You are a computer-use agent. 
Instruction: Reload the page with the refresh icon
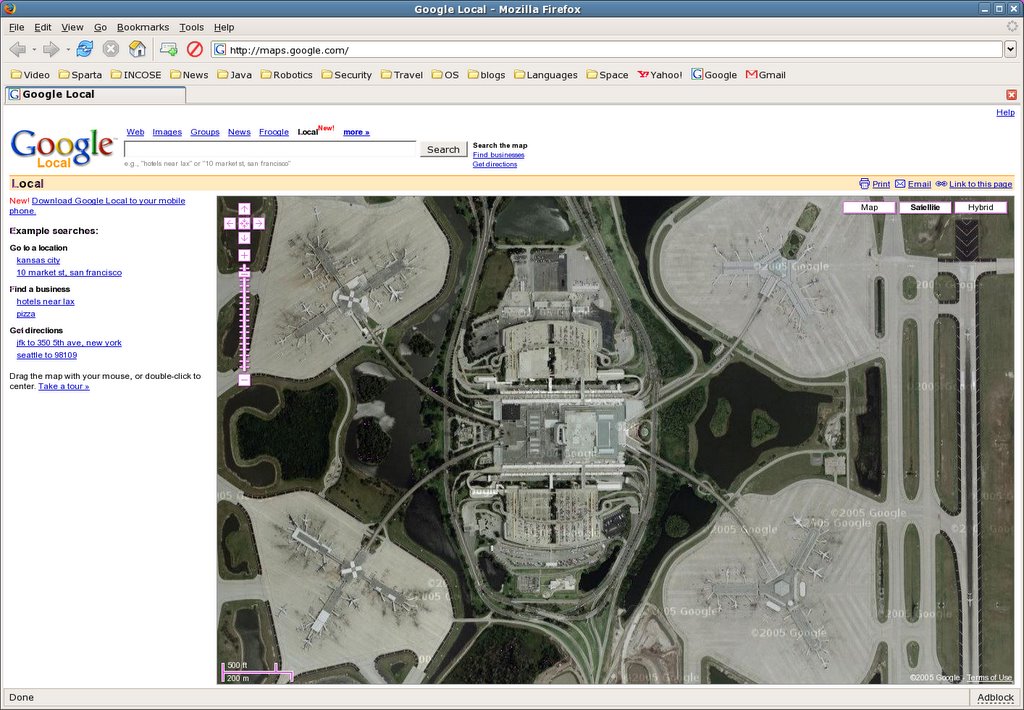point(85,49)
